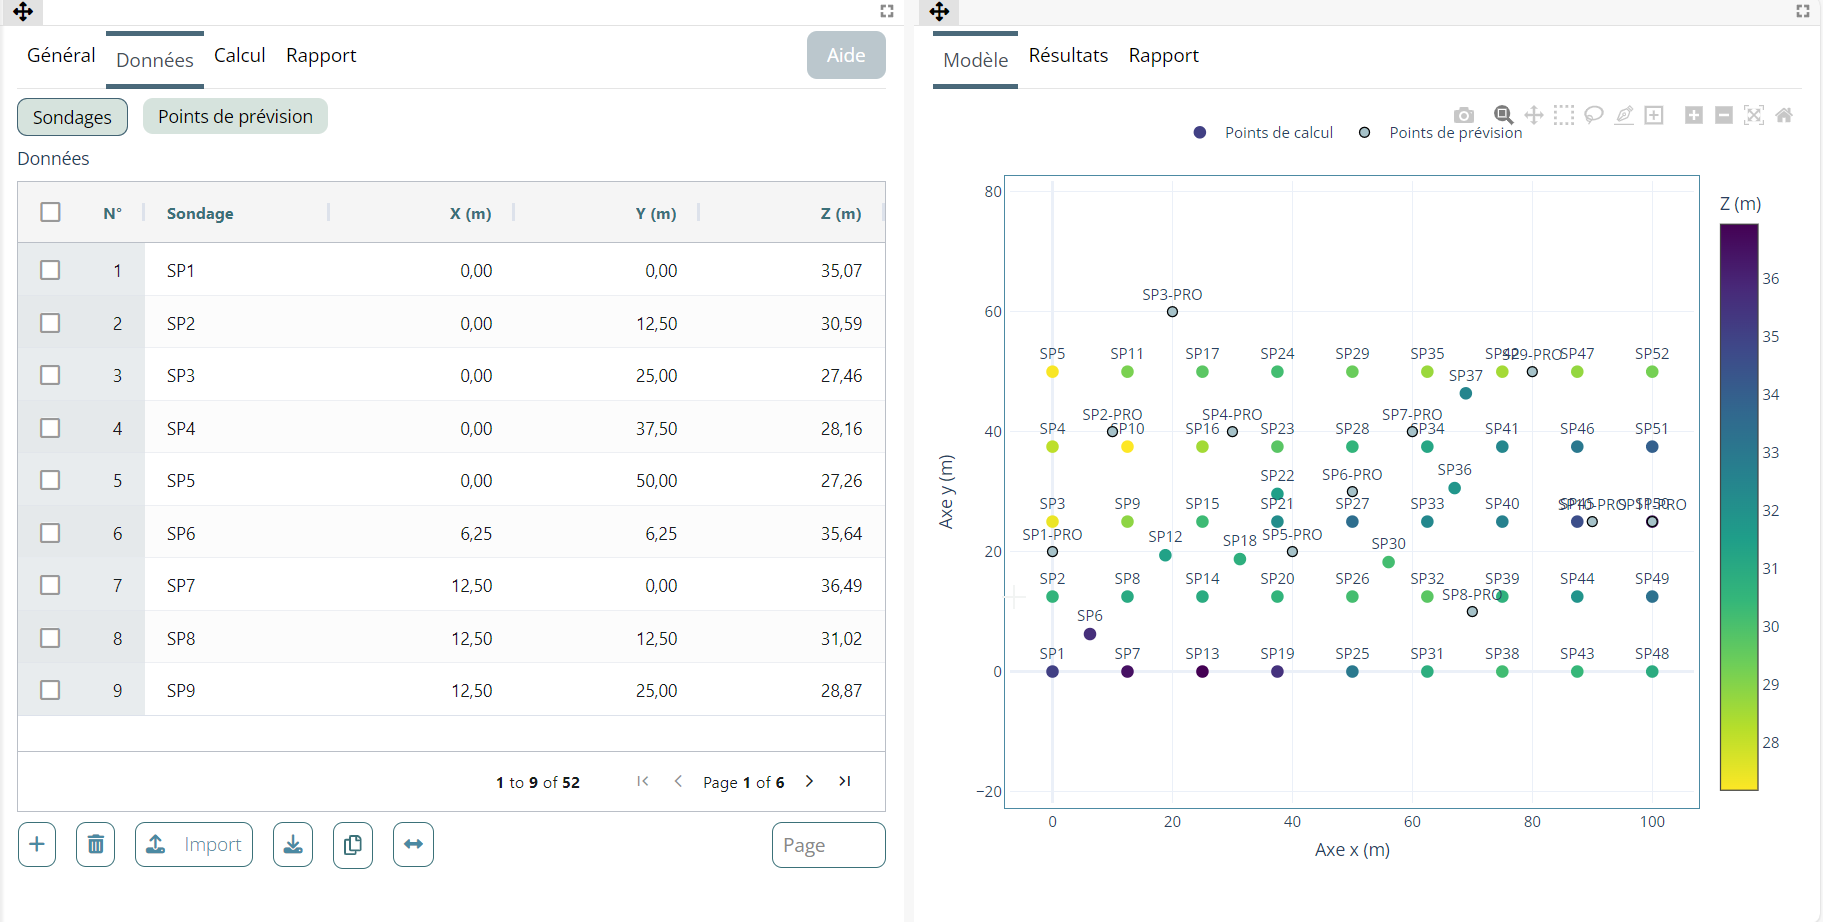This screenshot has width=1823, height=922.
Task: Switch to the Calcul tab
Action: [239, 55]
